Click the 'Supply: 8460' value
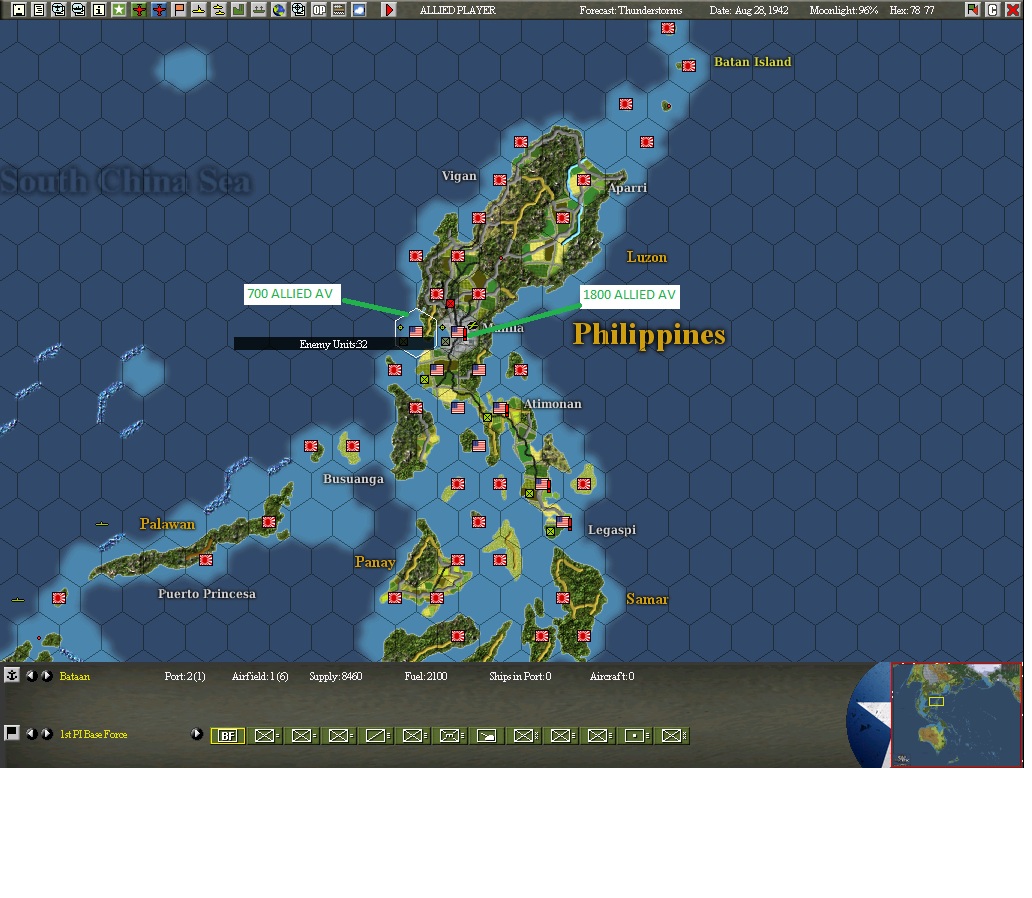Image resolution: width=1032 pixels, height=898 pixels. point(336,676)
